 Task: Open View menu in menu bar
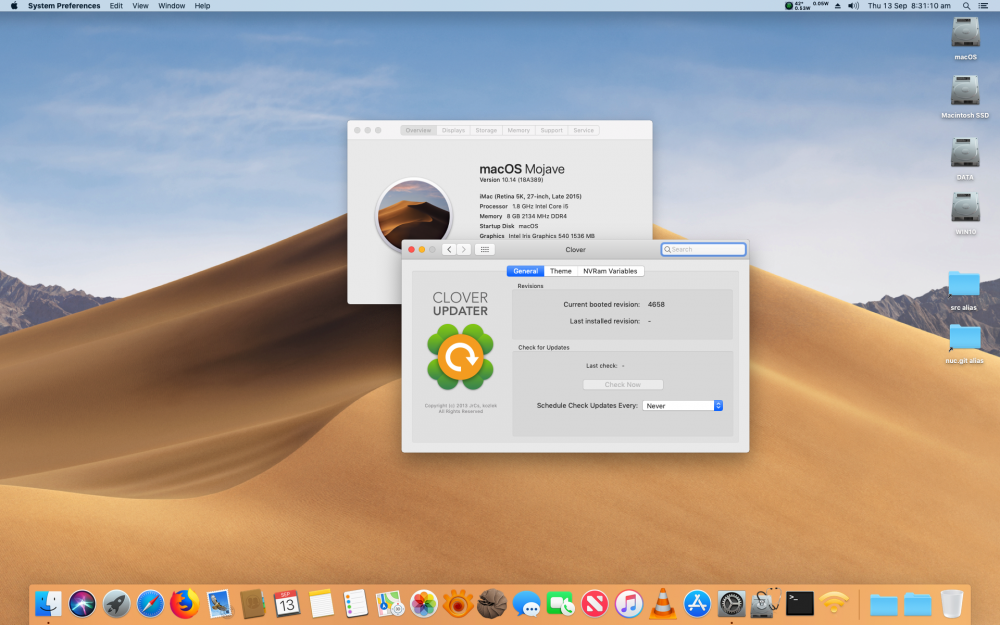(x=140, y=6)
